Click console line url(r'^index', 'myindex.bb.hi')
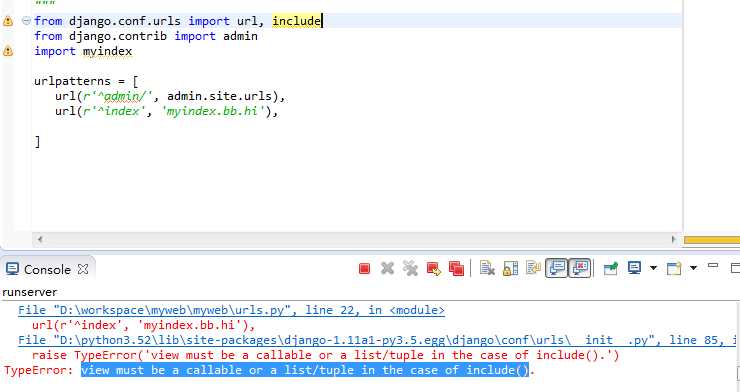 point(143,325)
